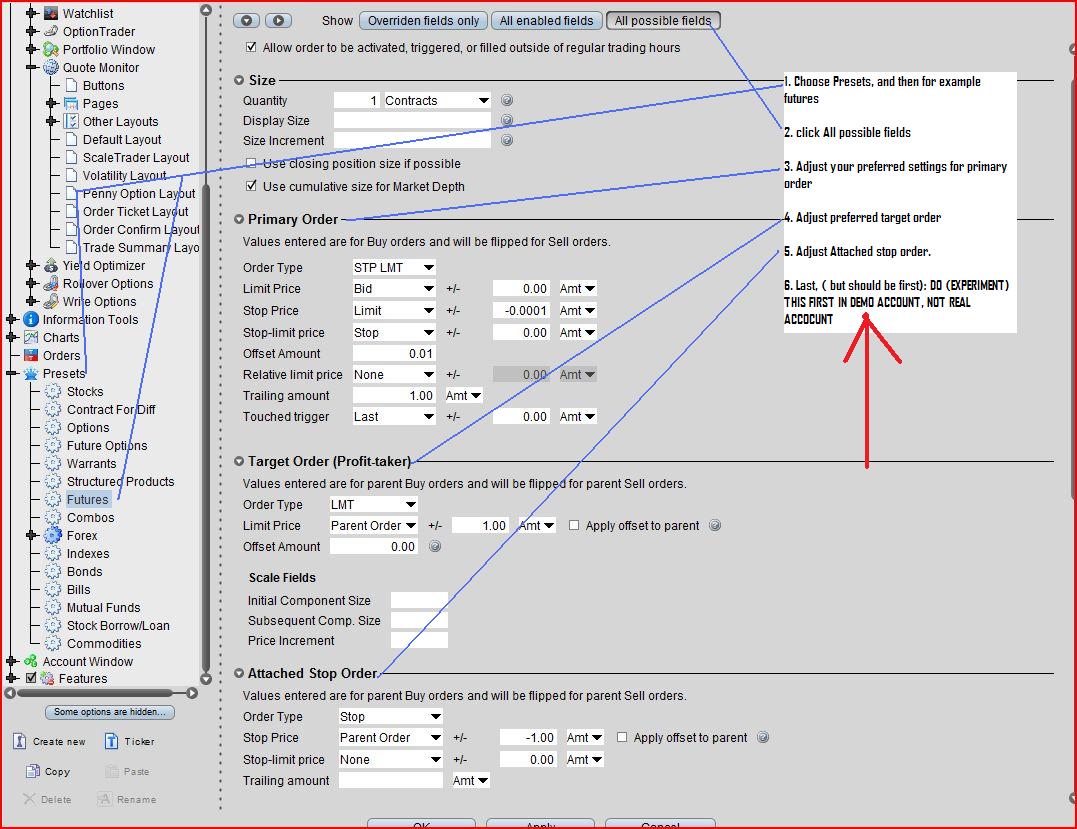Collapse the Attached Stop Order section
The height and width of the screenshot is (829, 1077).
[239, 673]
